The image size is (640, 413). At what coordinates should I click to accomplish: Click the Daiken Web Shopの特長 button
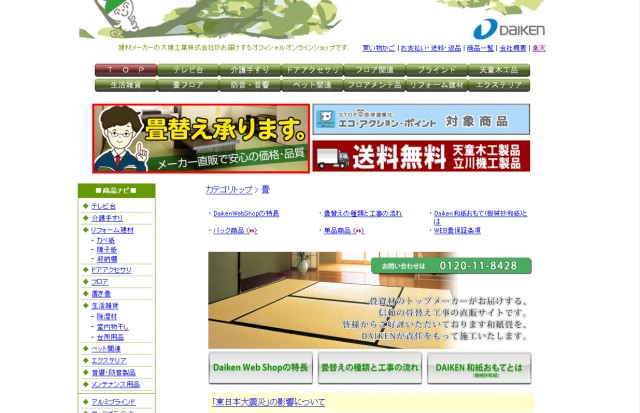pos(260,368)
